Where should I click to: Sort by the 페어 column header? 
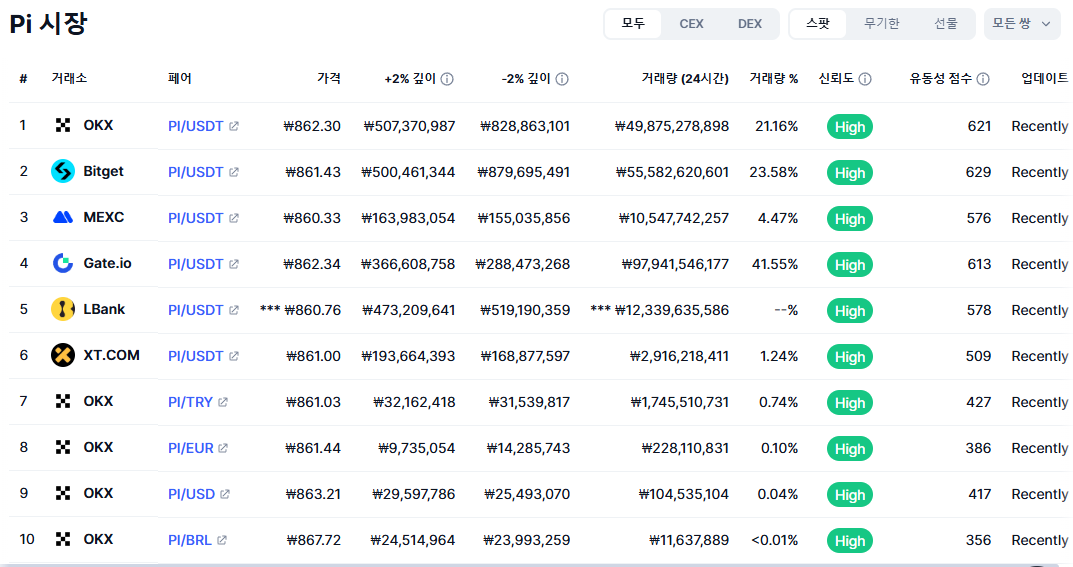180,79
